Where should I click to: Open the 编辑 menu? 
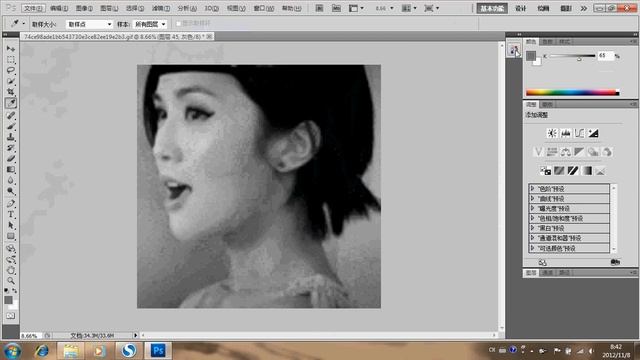(x=59, y=8)
